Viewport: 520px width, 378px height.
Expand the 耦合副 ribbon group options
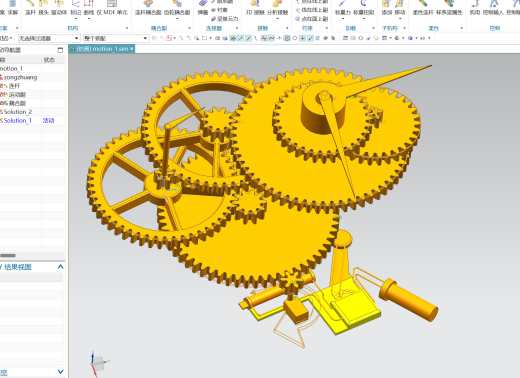[189, 28]
